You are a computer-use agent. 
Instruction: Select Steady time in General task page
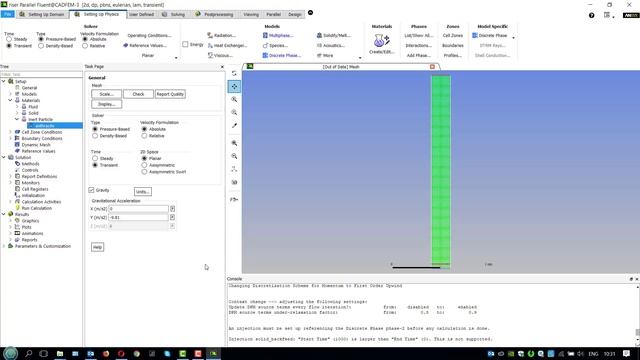pyautogui.click(x=95, y=158)
